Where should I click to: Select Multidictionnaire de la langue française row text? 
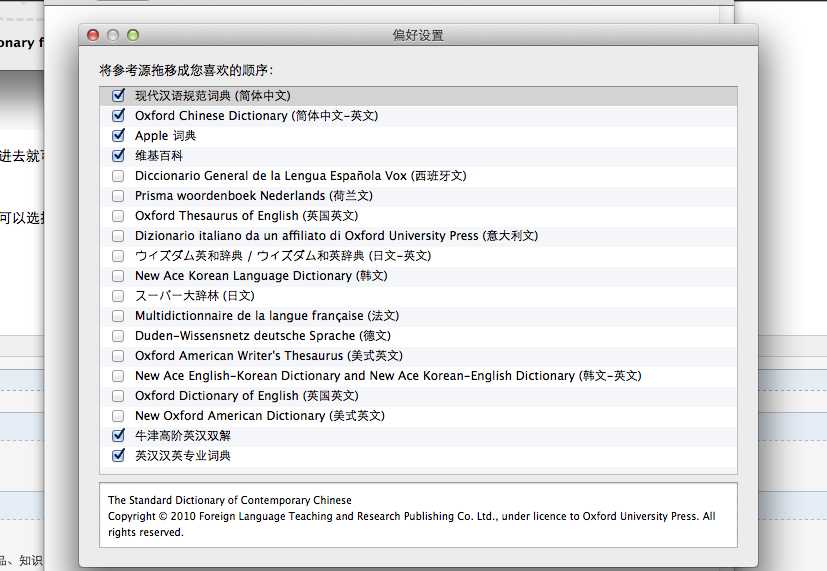coord(267,316)
